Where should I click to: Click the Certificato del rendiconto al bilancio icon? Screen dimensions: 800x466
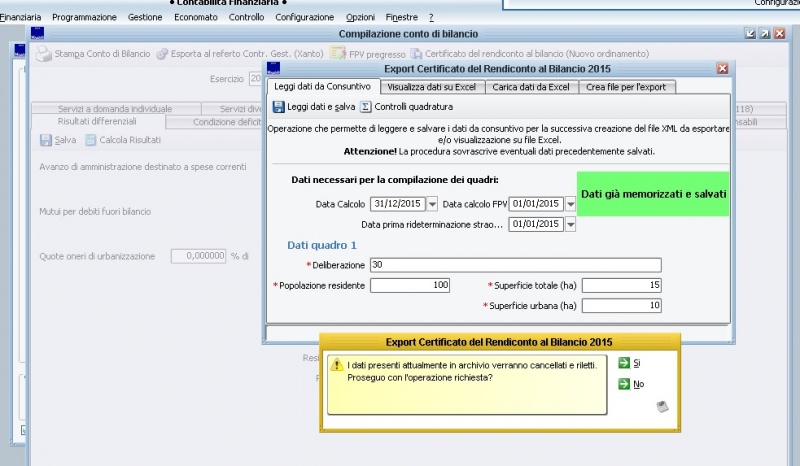[416, 54]
